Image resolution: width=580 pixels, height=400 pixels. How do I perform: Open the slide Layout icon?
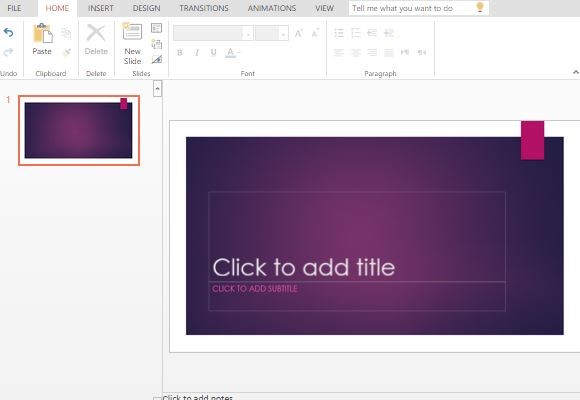click(156, 28)
